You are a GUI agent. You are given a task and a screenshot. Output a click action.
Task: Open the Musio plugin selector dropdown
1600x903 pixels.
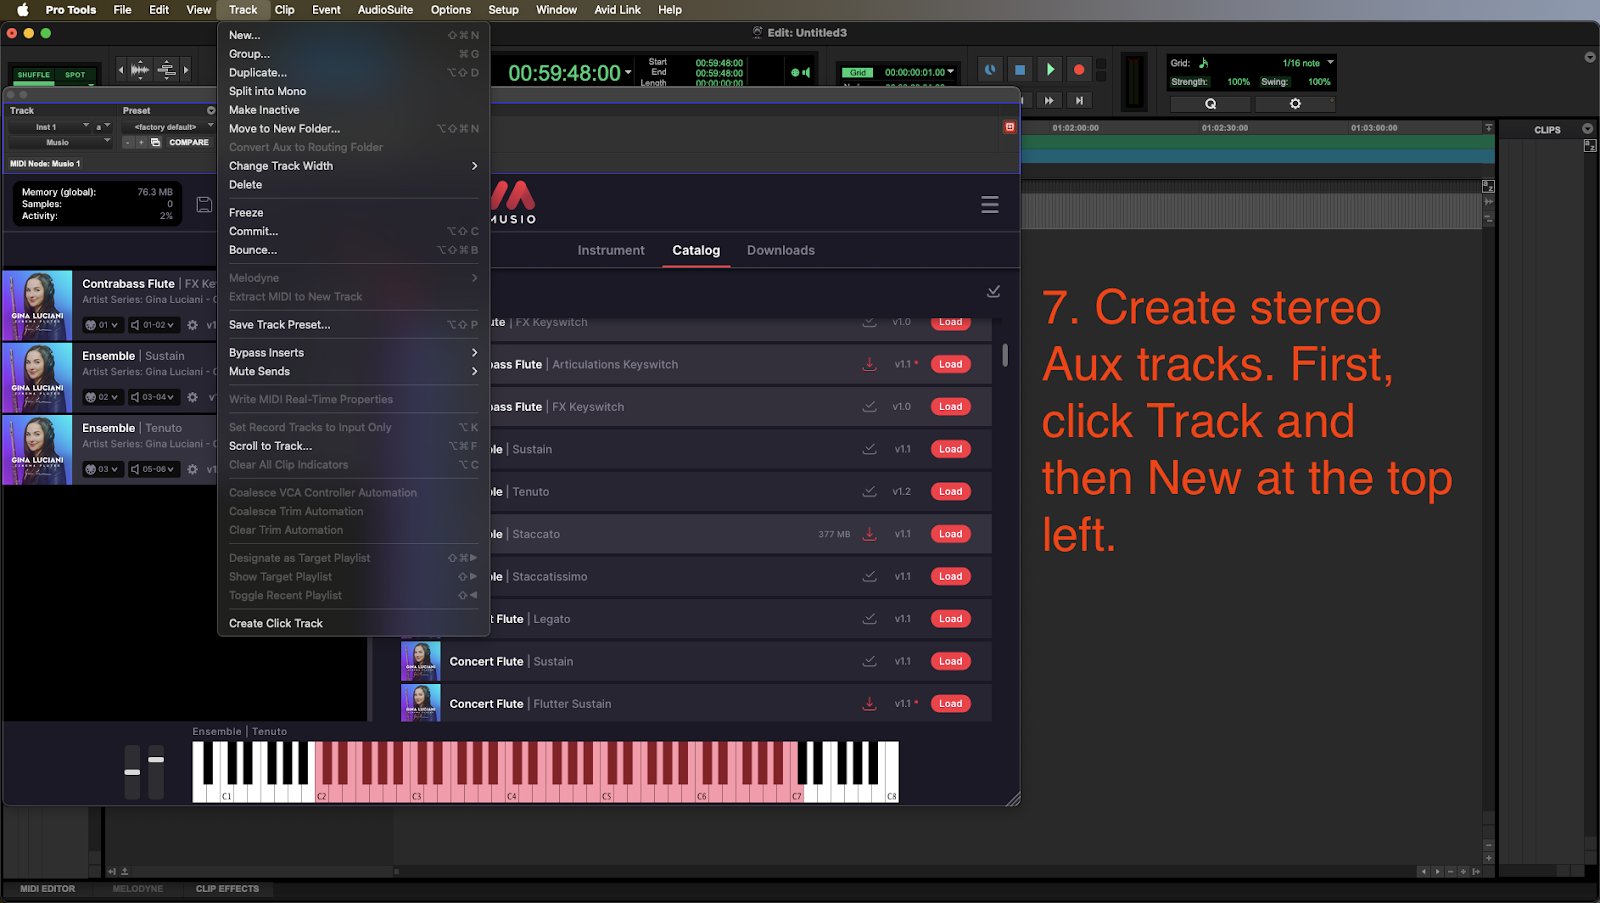click(59, 142)
